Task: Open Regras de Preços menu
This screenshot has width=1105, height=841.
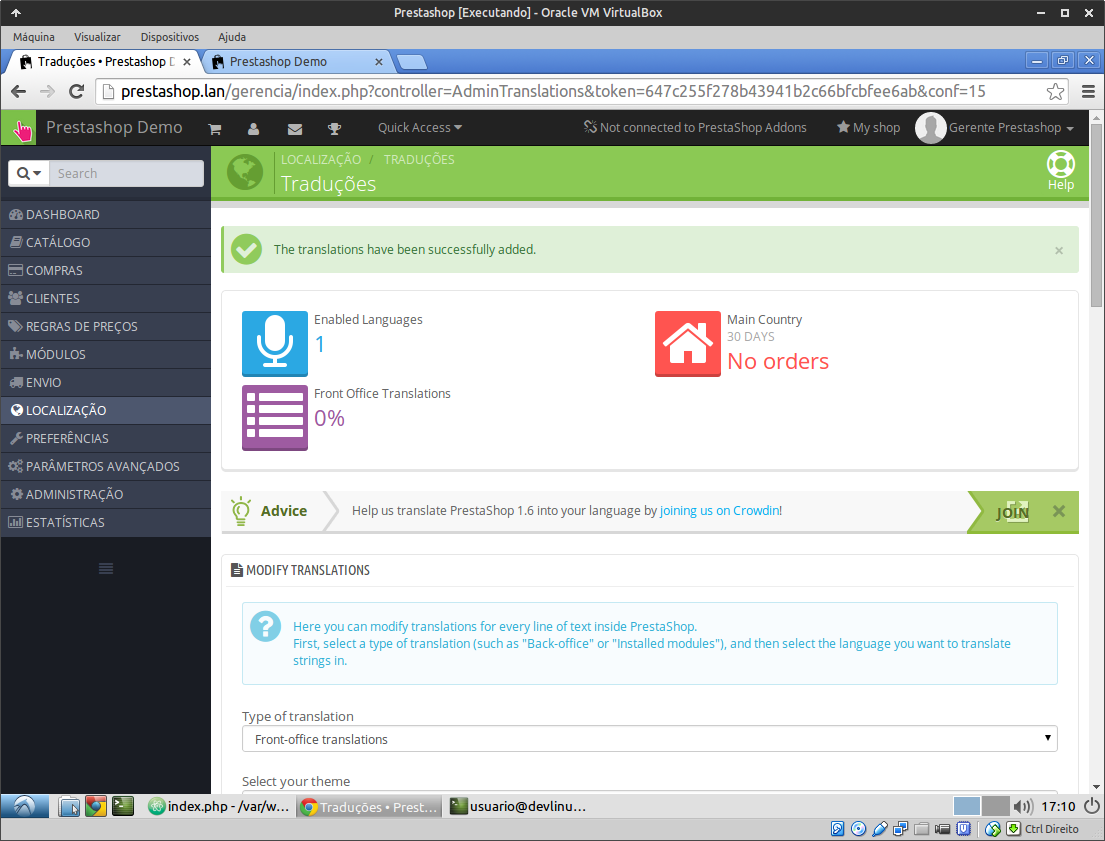Action: coord(106,326)
